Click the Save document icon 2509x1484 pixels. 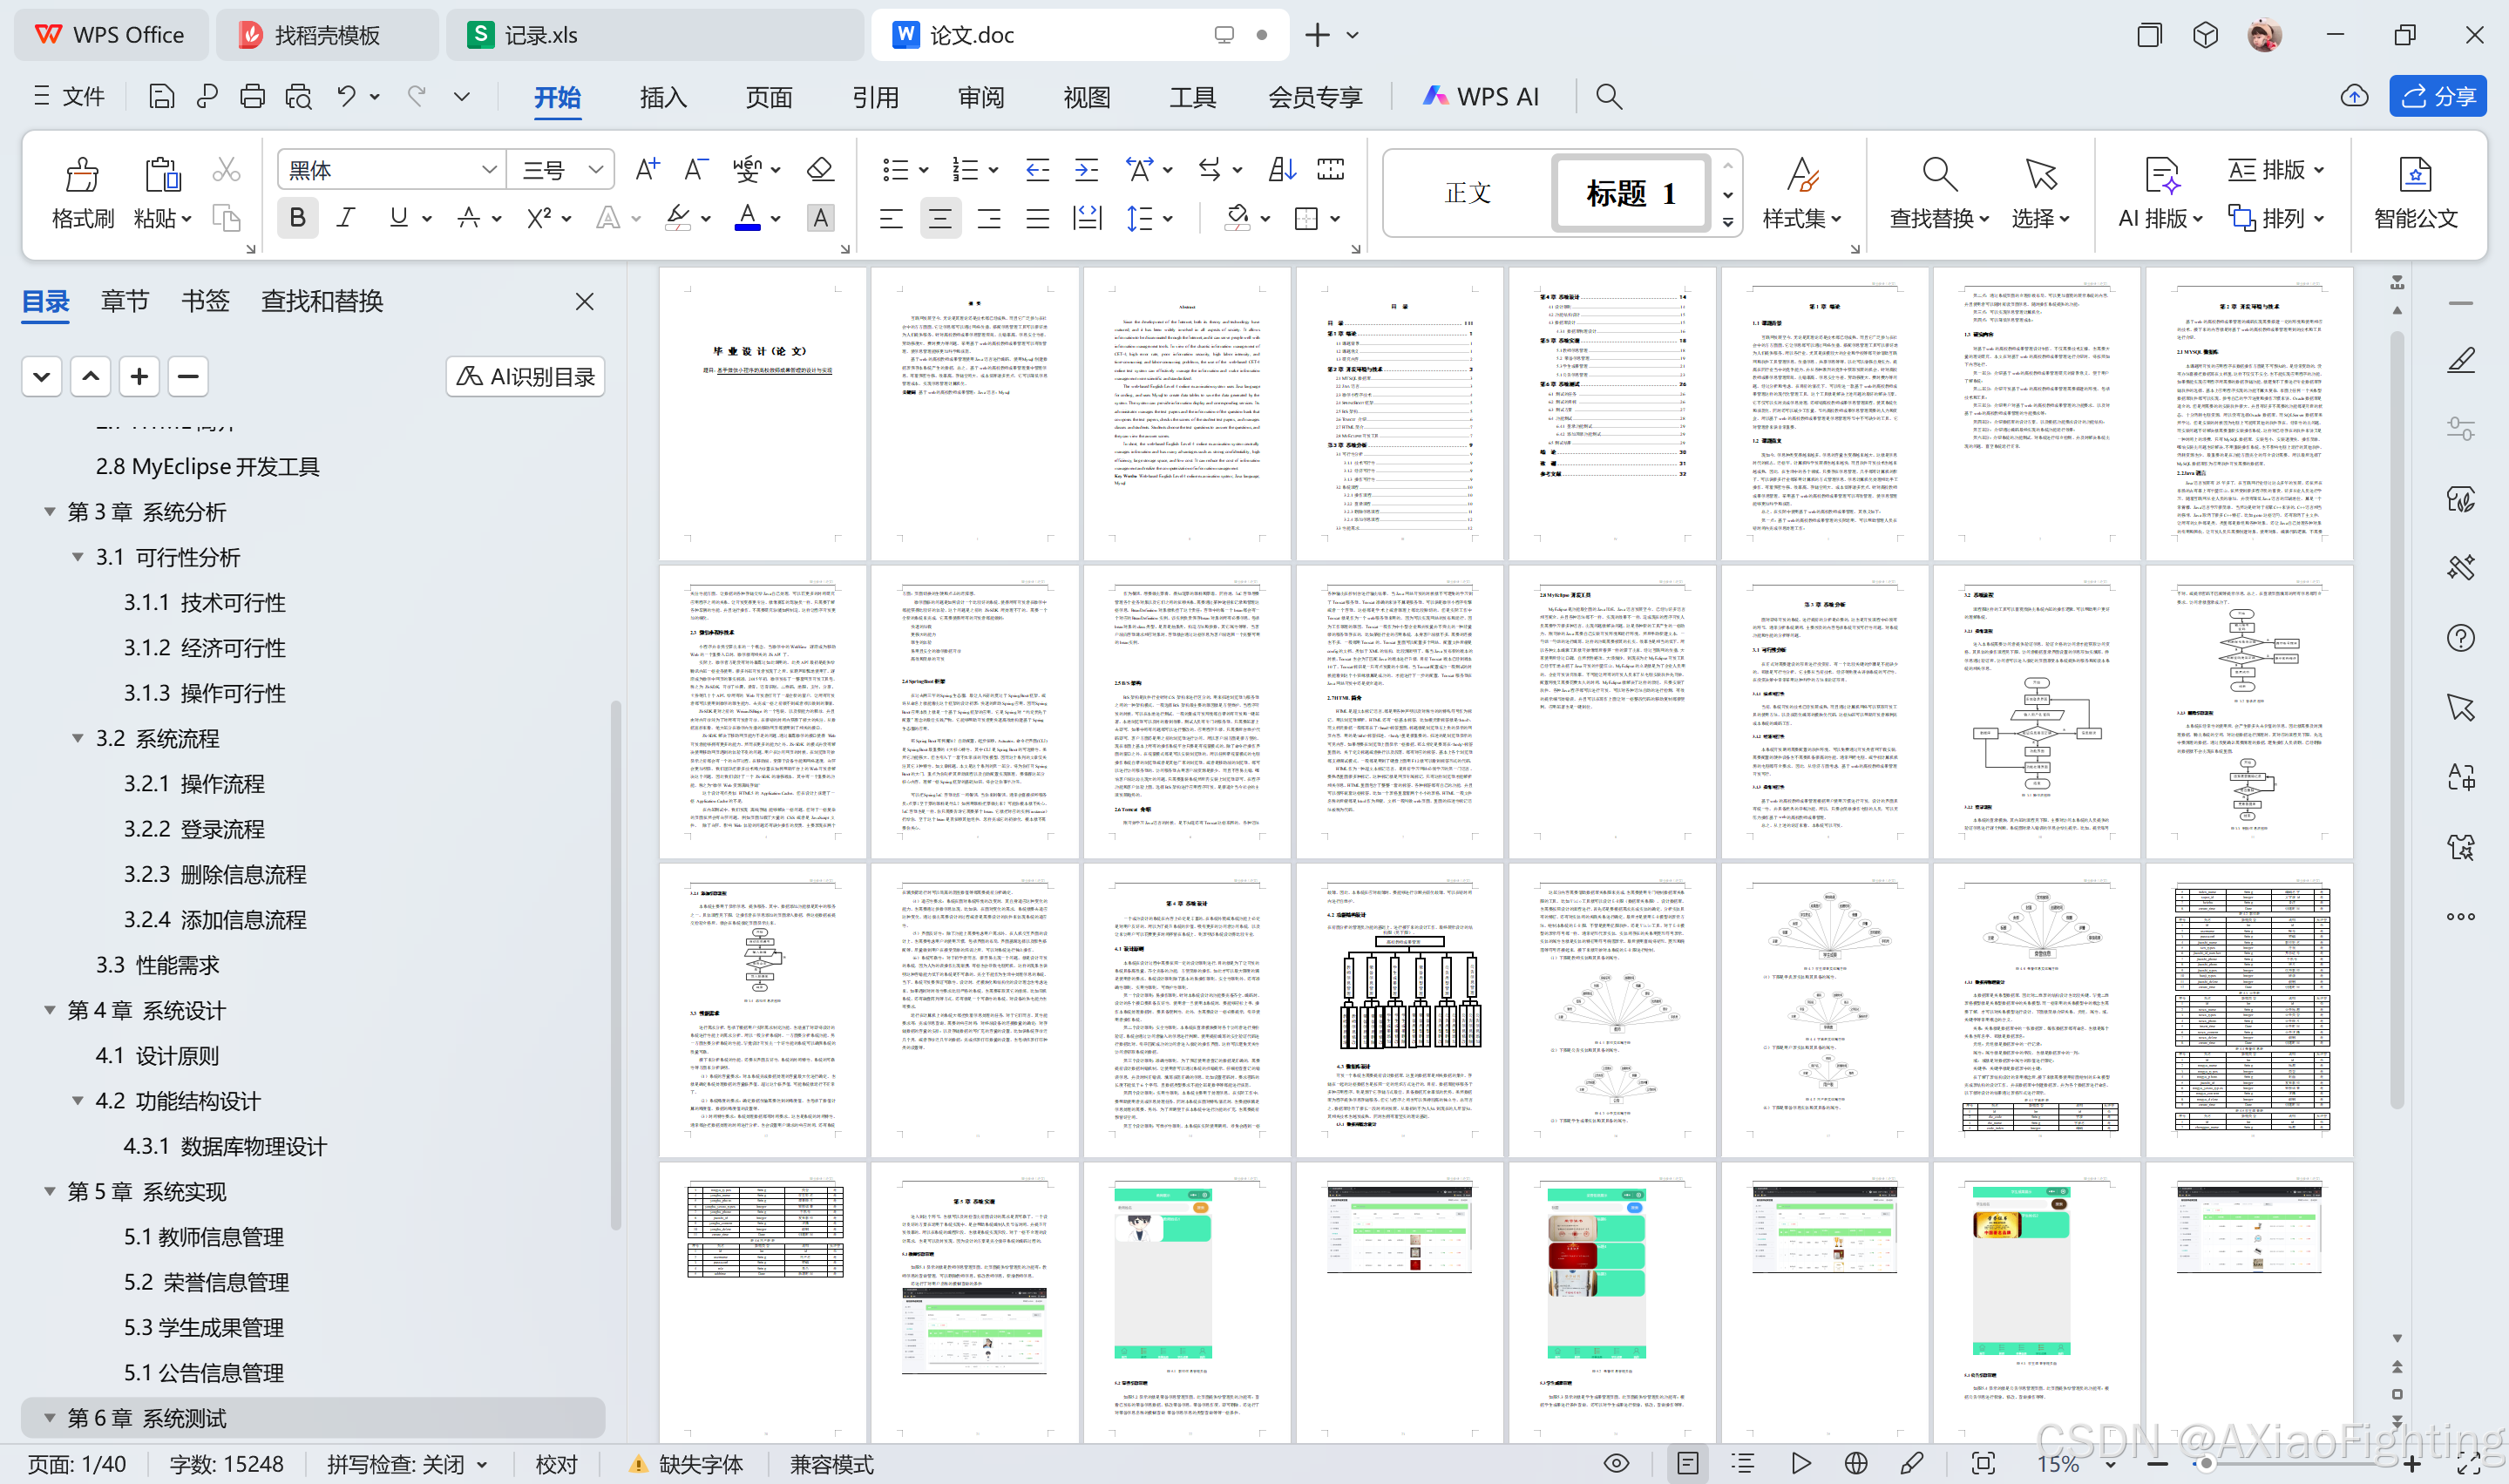tap(161, 96)
